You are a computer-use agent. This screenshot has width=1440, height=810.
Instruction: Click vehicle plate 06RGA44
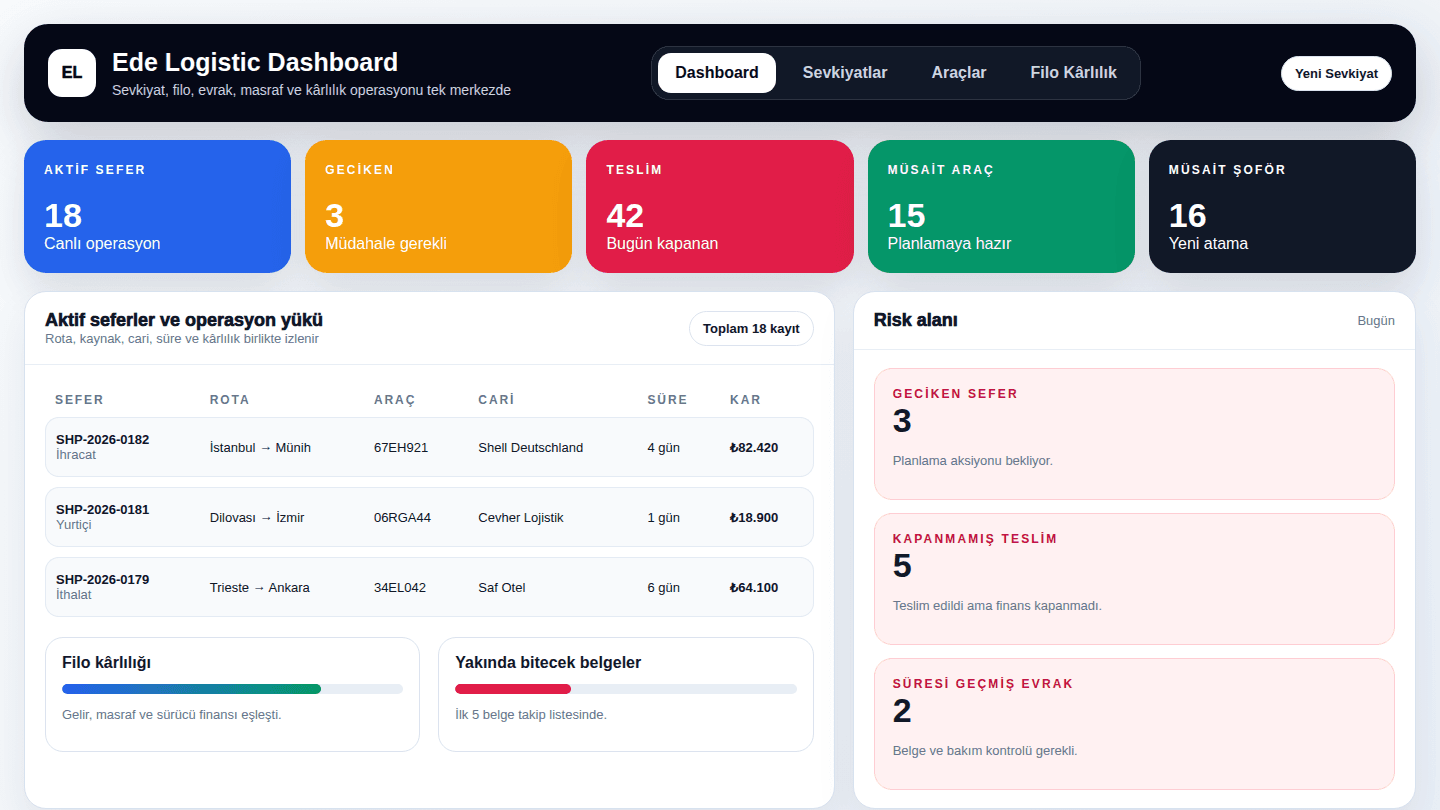(402, 517)
